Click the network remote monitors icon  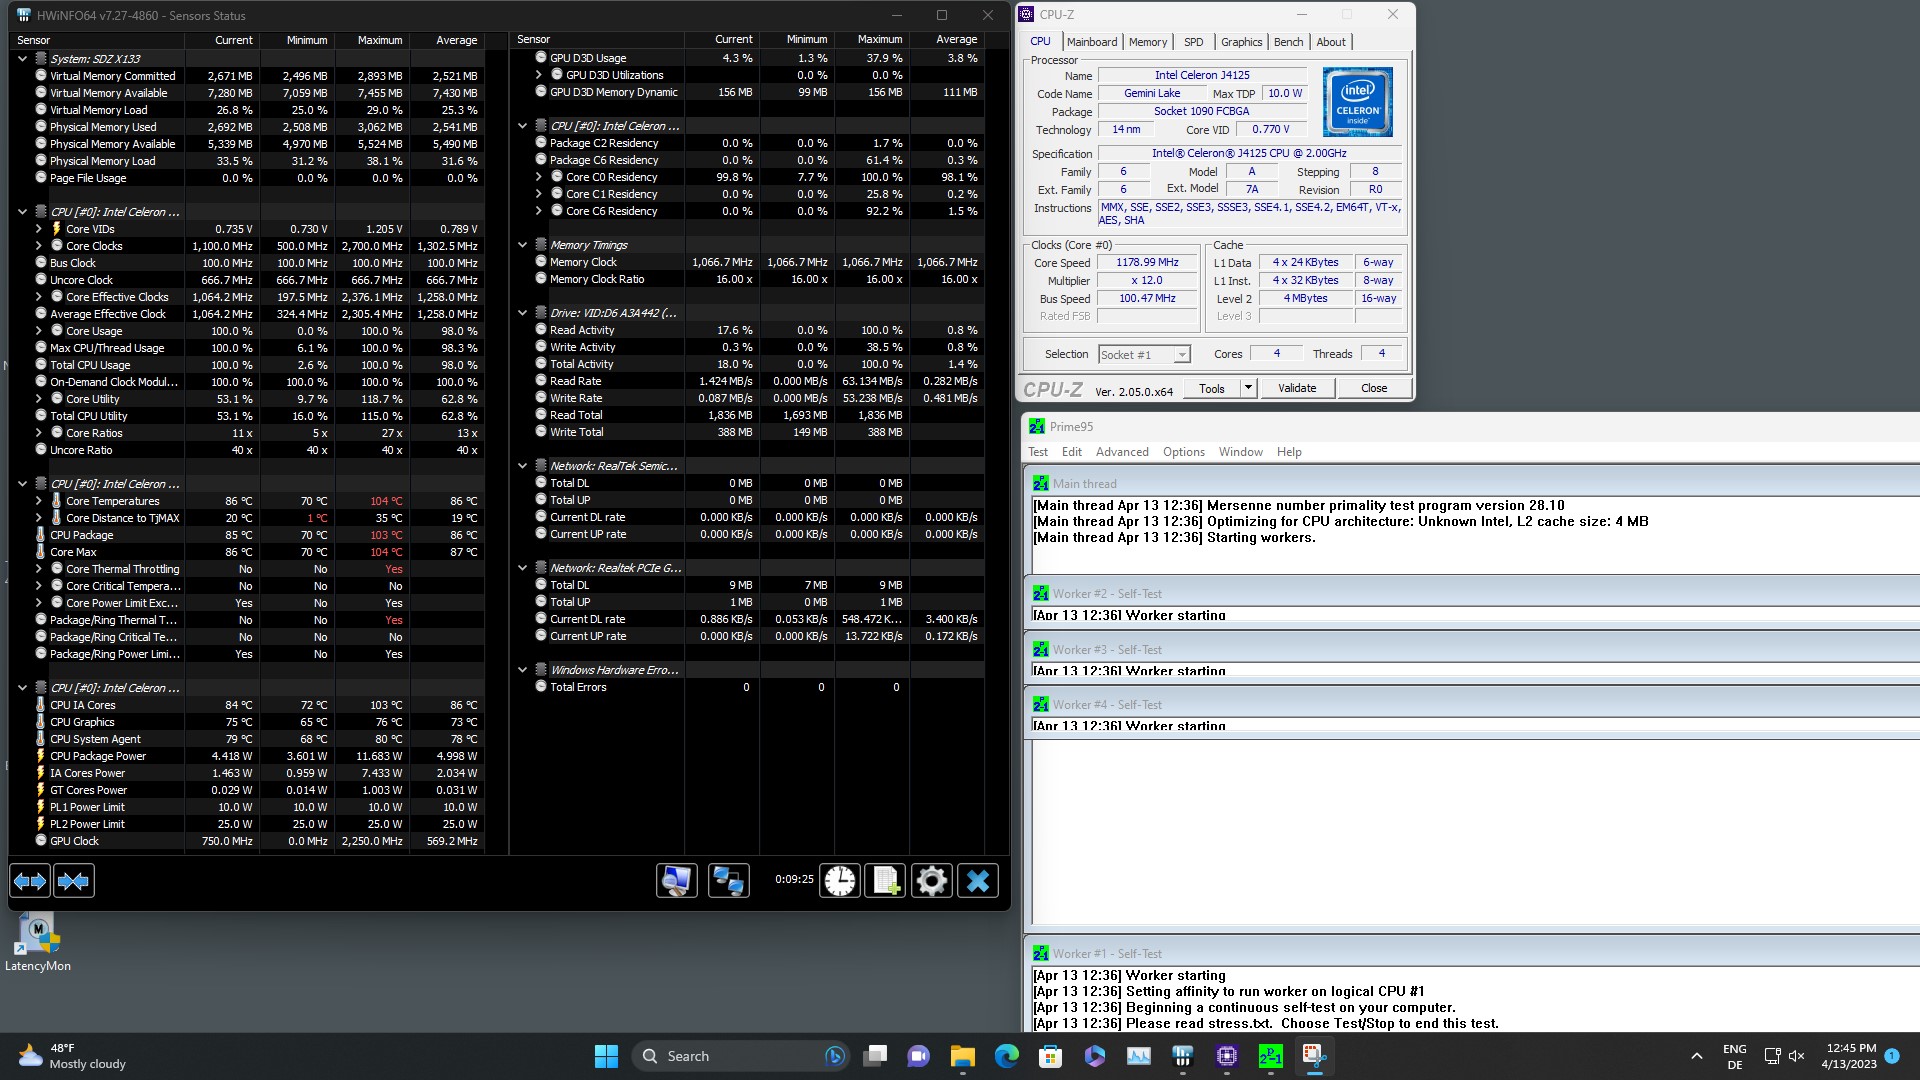[728, 881]
